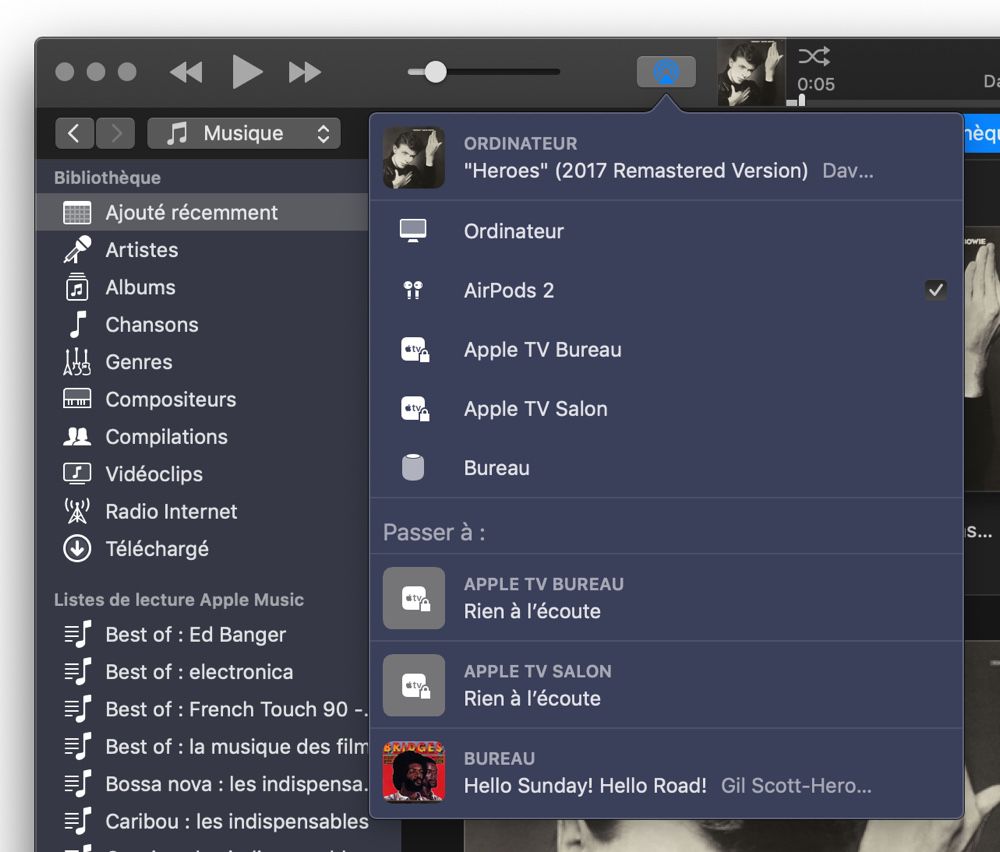Click the Albums icon in sidebar
The width and height of the screenshot is (1000, 852).
pyautogui.click(x=77, y=287)
